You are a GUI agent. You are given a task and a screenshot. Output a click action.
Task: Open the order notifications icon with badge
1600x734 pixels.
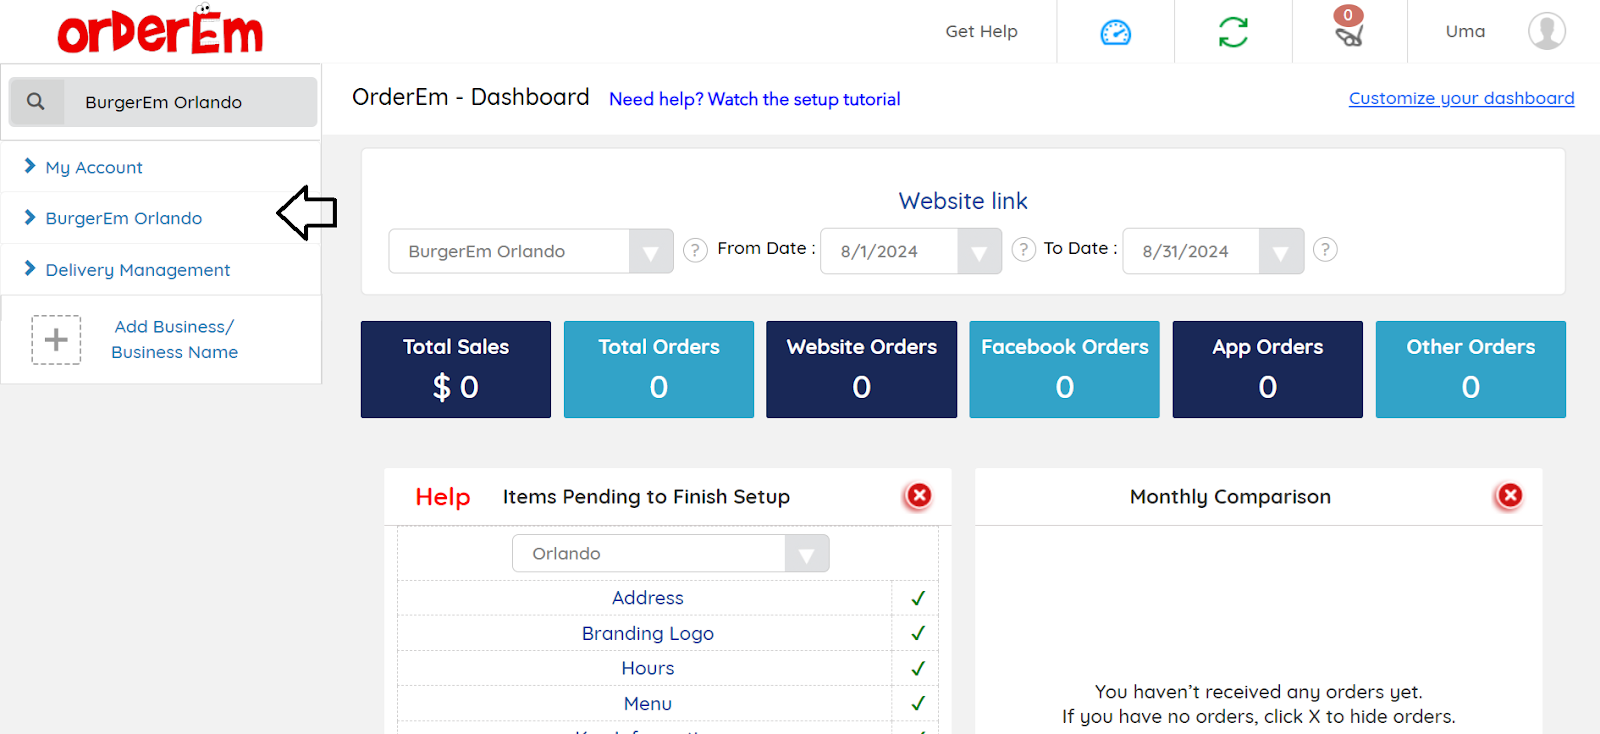pyautogui.click(x=1349, y=32)
